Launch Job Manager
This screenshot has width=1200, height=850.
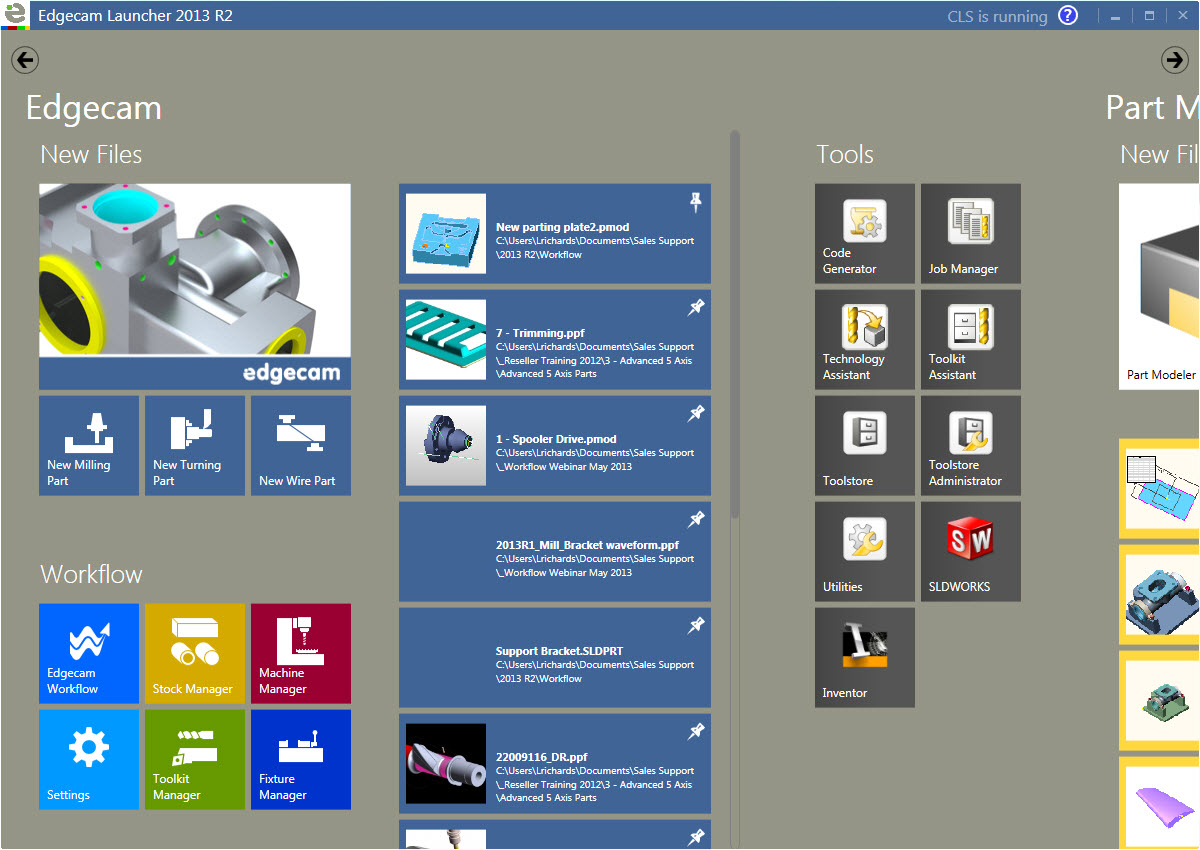click(x=970, y=233)
